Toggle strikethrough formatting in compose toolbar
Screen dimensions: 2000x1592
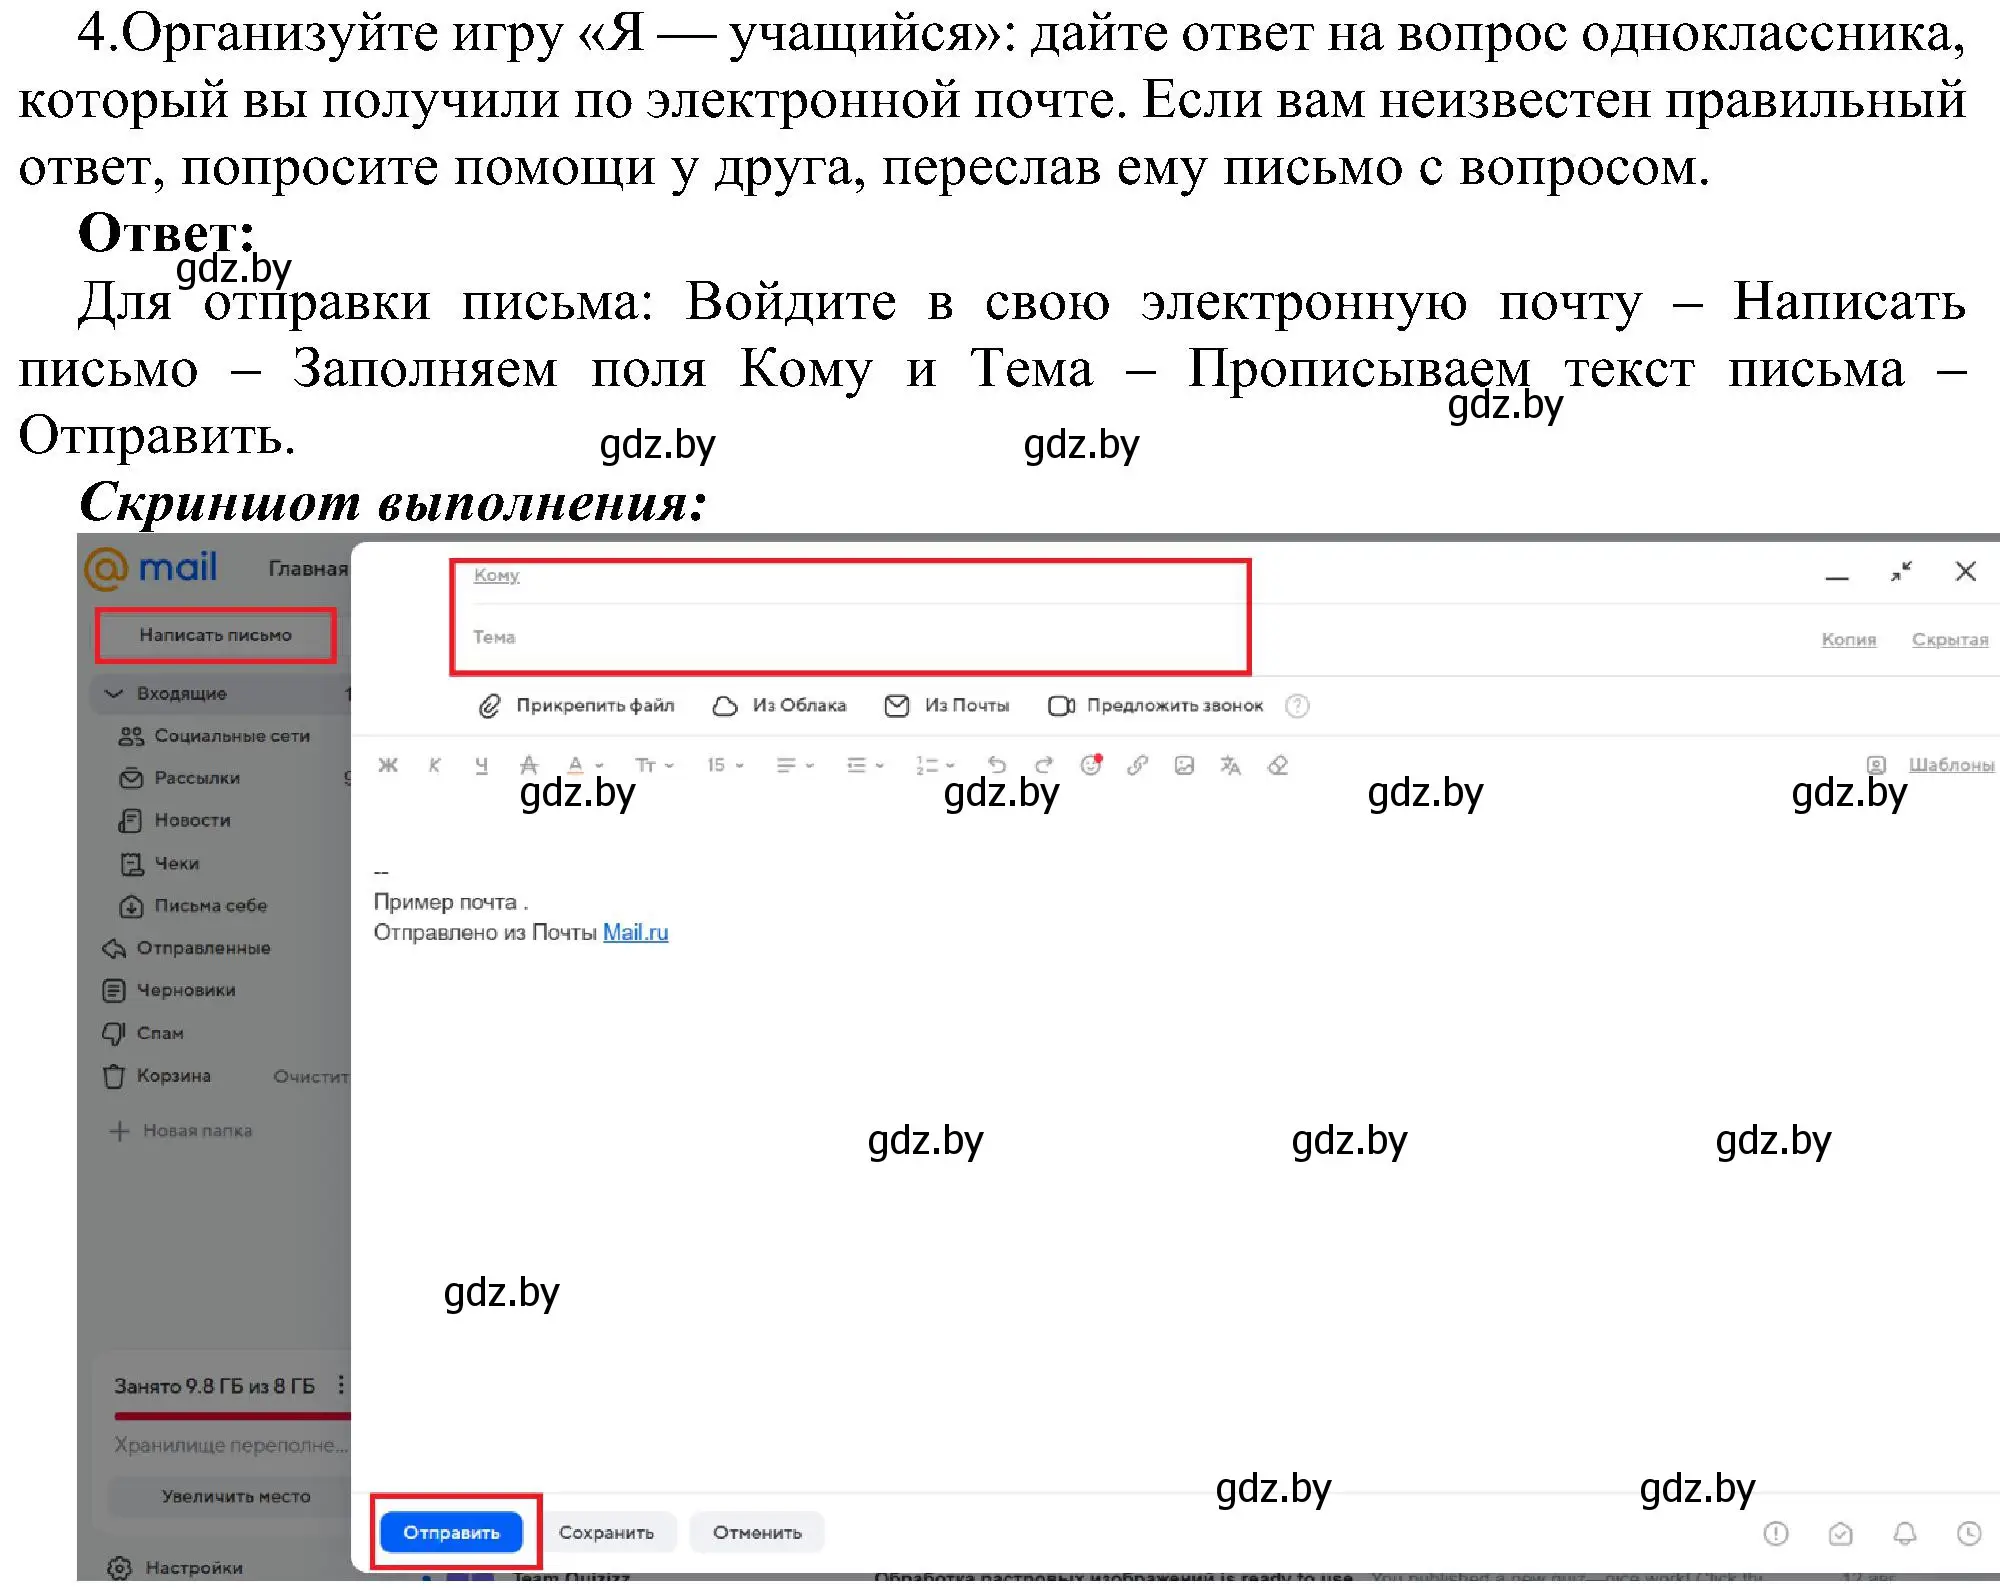click(x=529, y=765)
